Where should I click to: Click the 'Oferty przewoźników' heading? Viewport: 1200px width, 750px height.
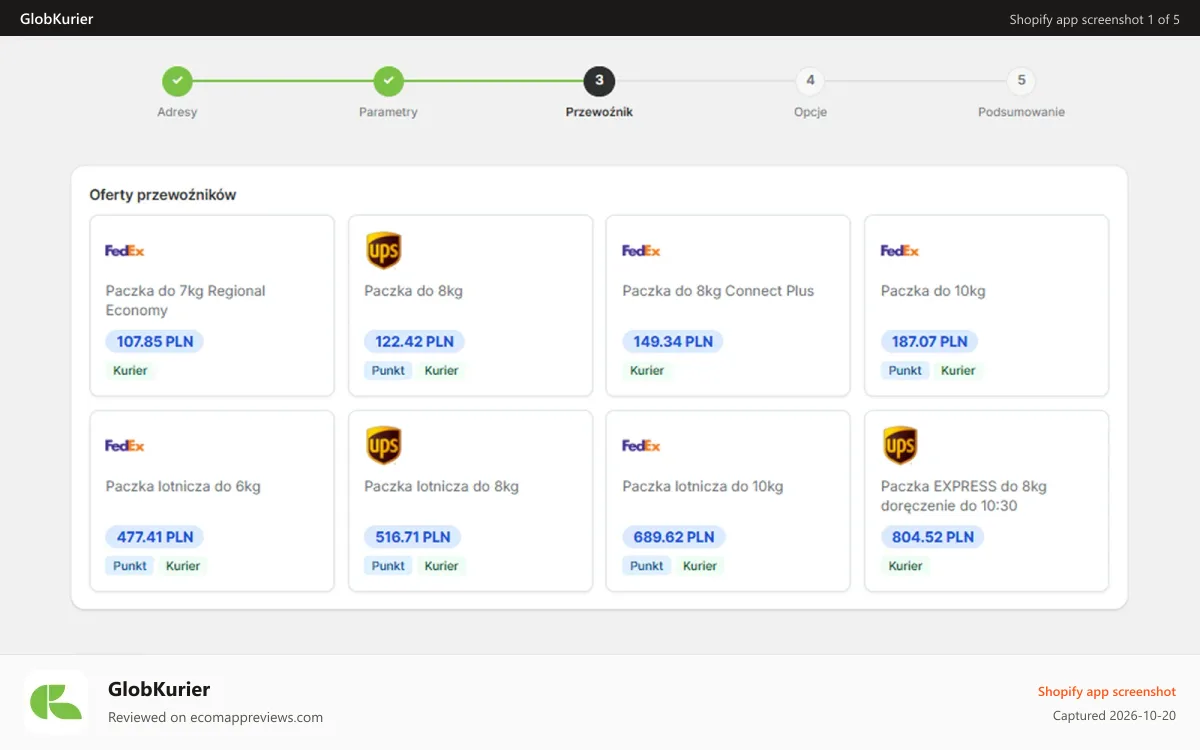163,195
